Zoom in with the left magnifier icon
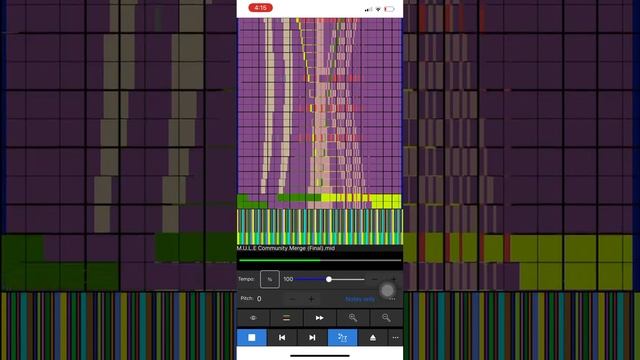The image size is (640, 360). pos(353,318)
